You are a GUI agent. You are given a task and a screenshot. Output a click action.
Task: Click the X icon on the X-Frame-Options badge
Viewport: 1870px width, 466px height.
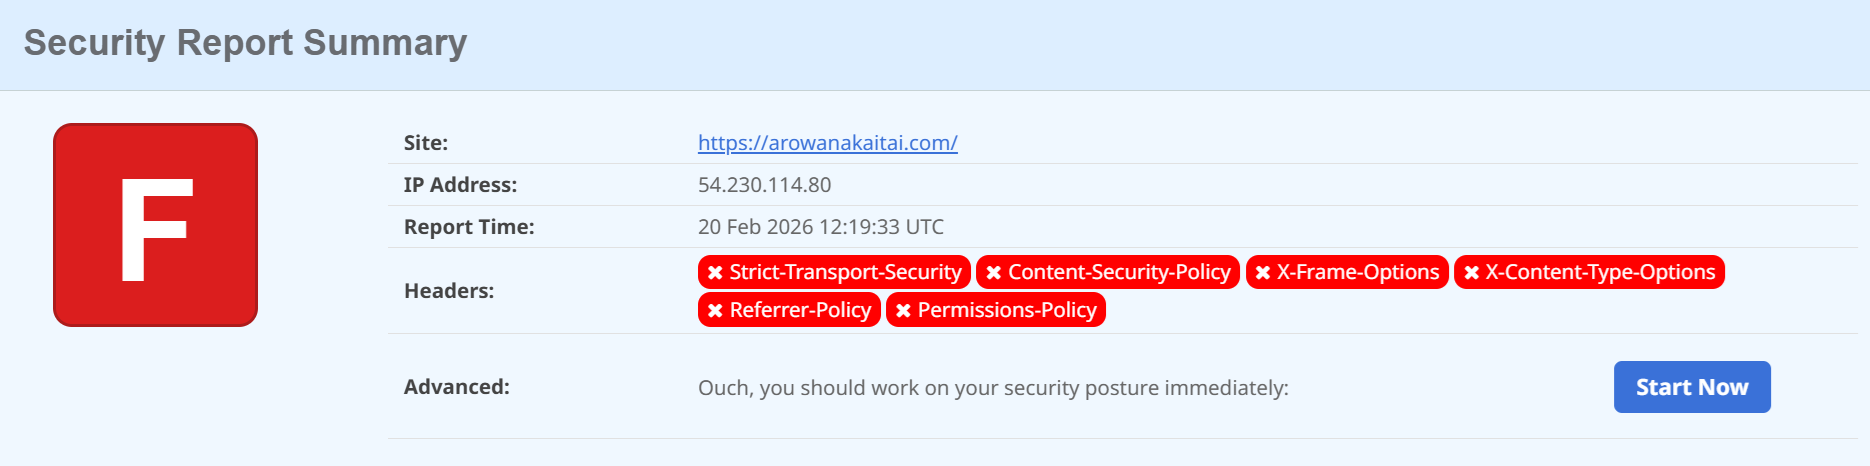(x=1263, y=273)
